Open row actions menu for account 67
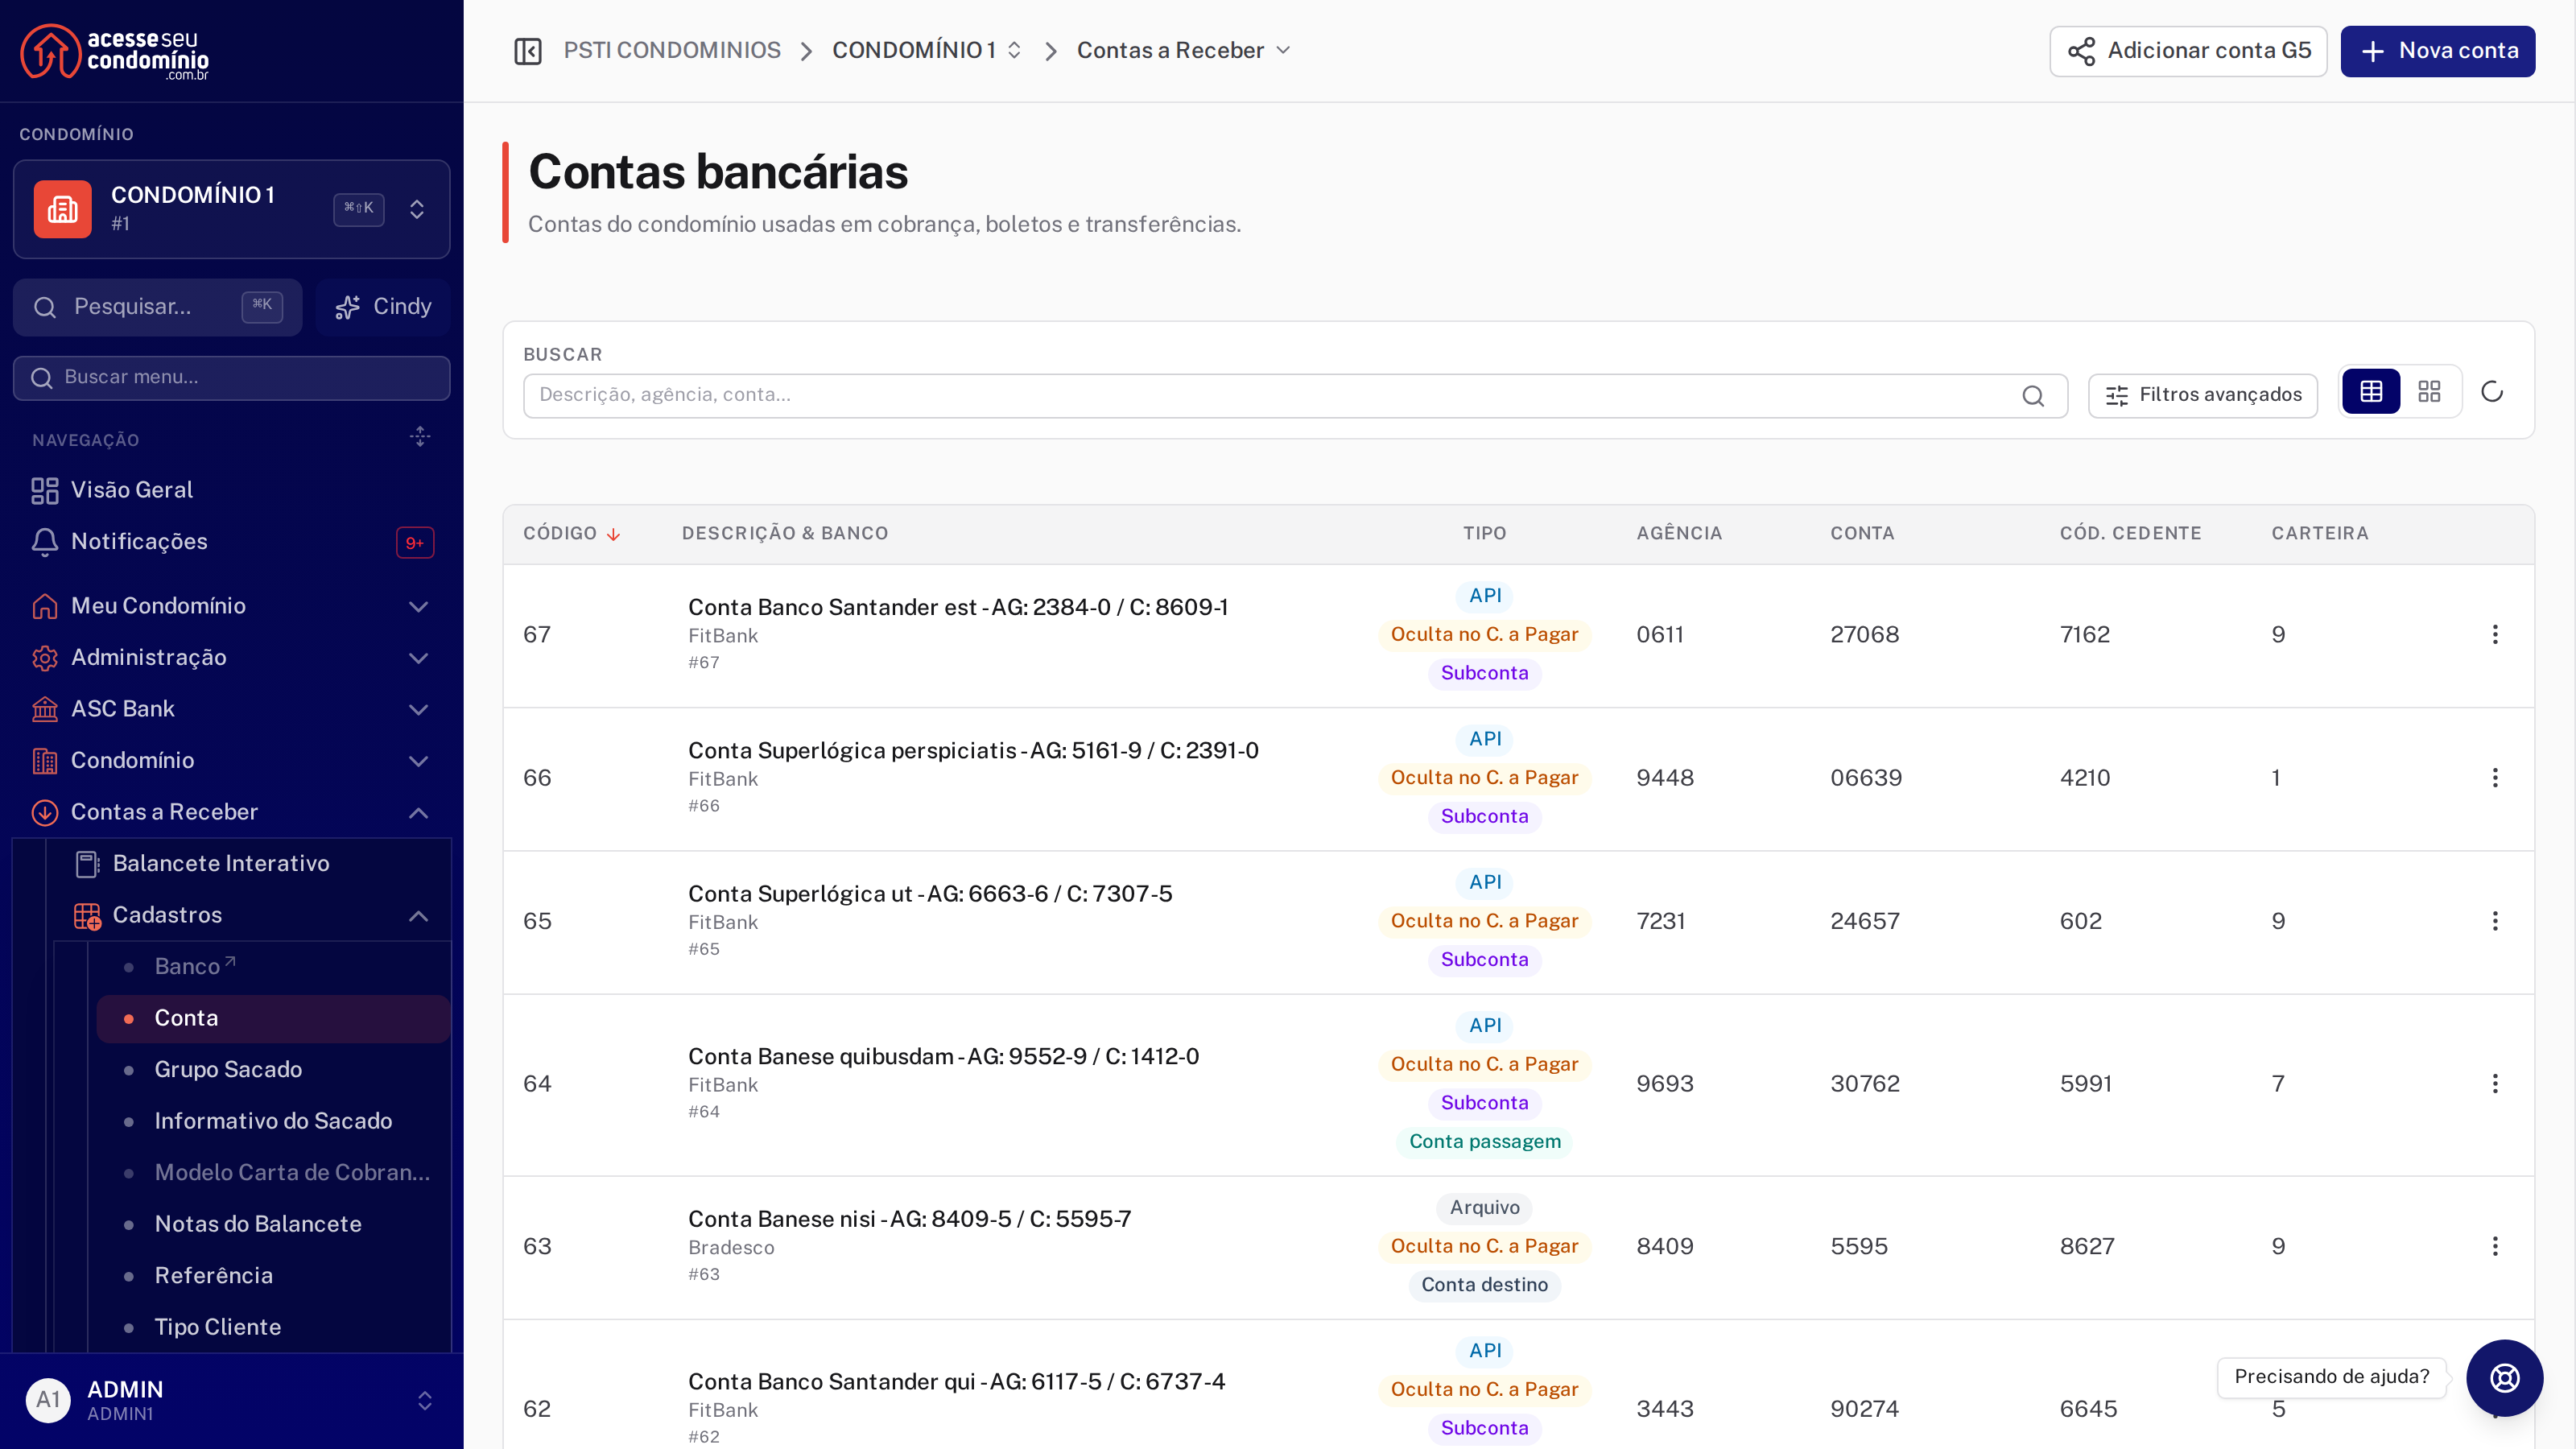2576x1449 pixels. [x=2494, y=635]
